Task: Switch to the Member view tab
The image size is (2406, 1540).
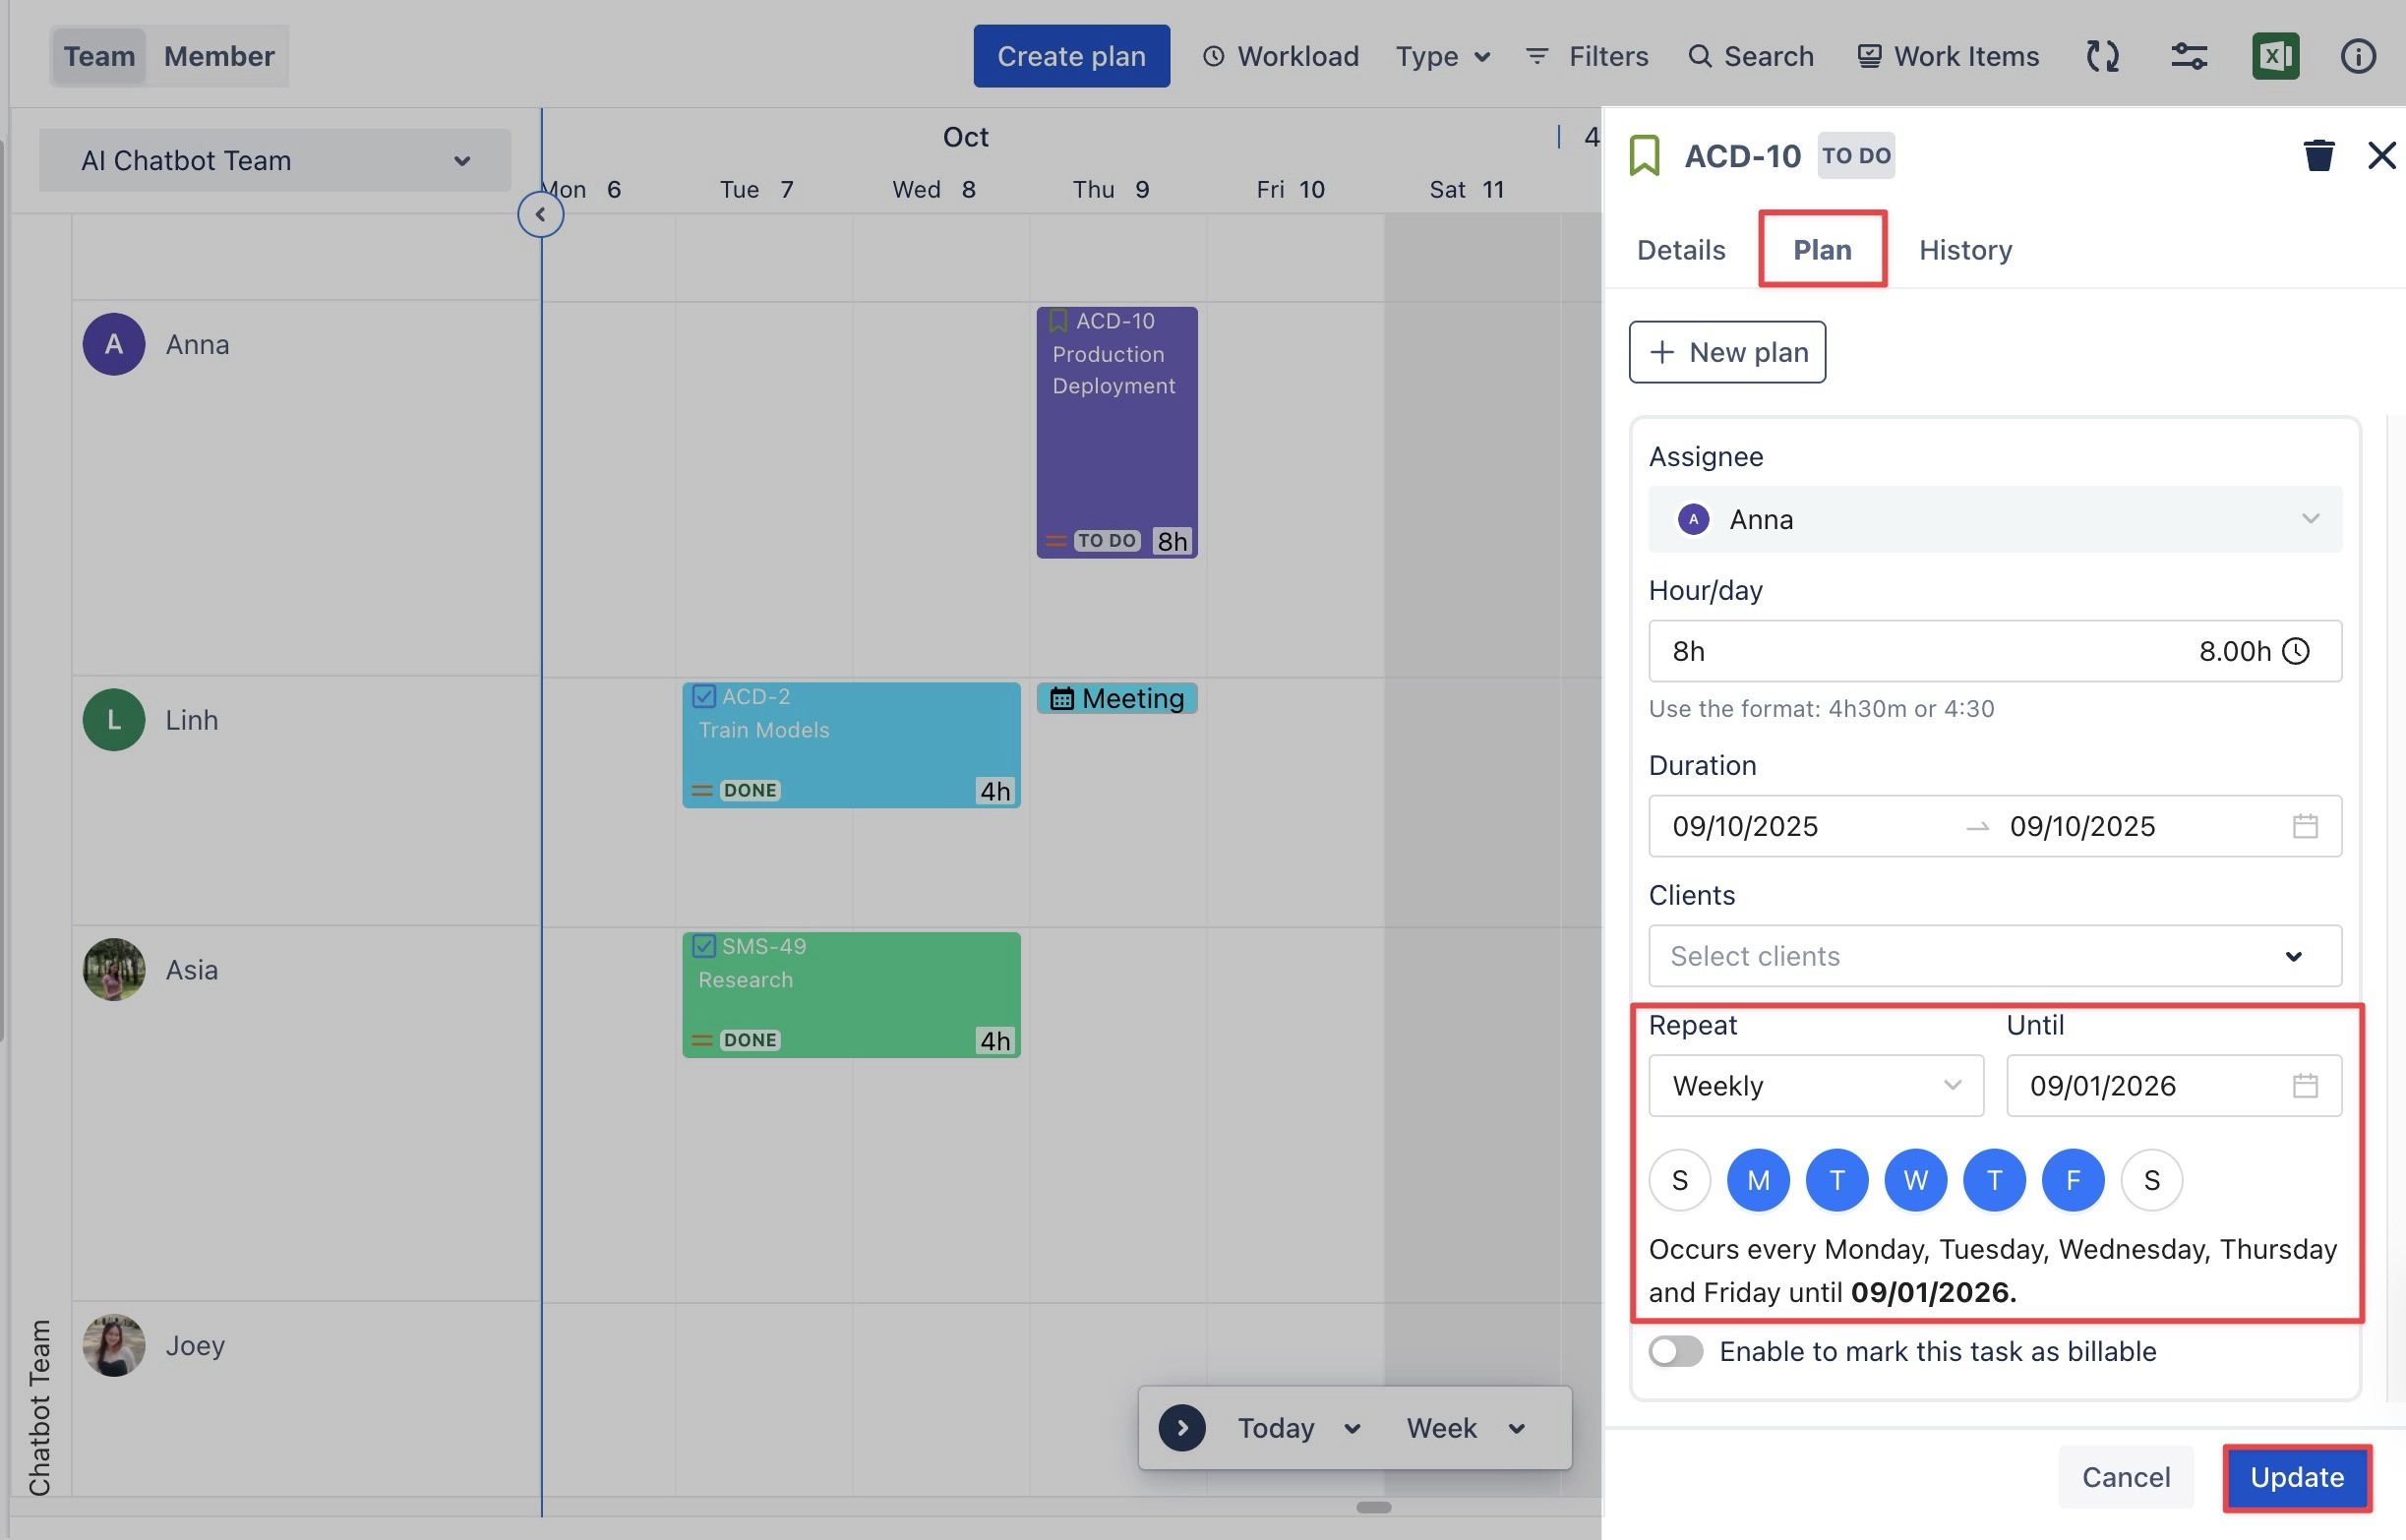Action: [x=219, y=56]
